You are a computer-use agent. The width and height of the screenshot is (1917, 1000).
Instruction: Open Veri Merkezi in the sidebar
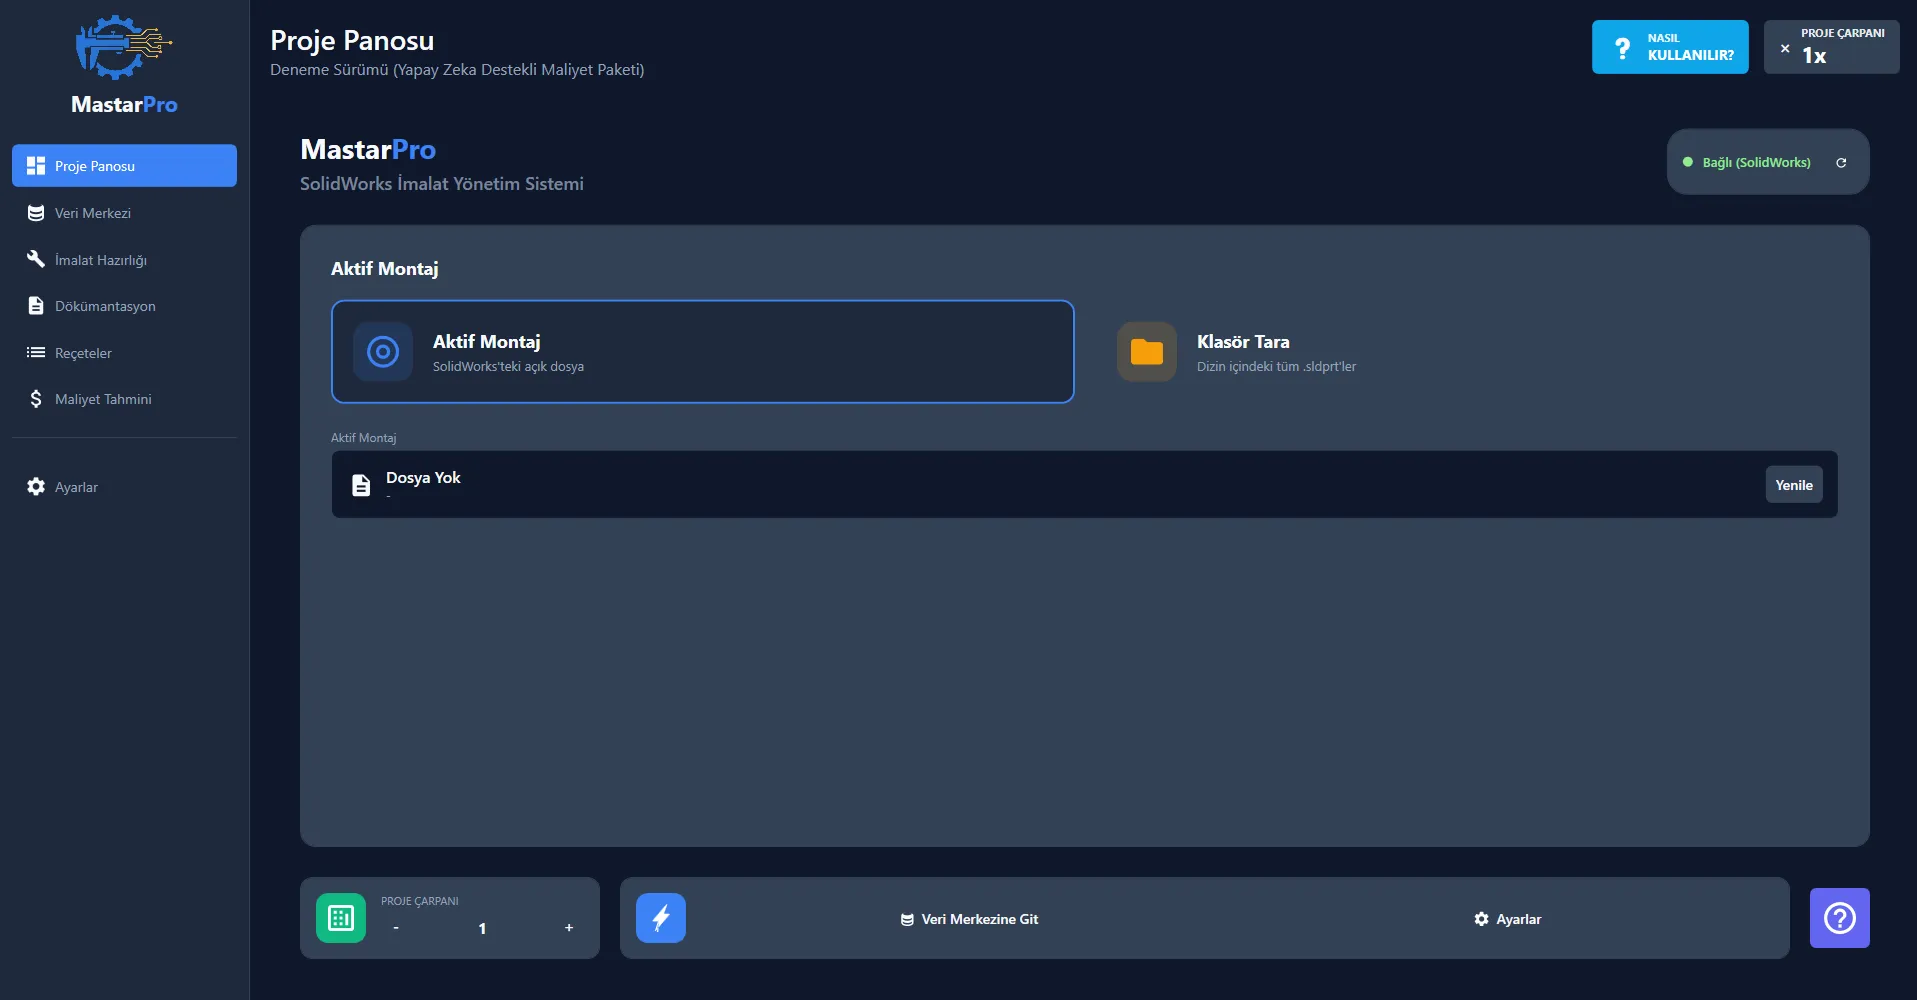pos(93,213)
